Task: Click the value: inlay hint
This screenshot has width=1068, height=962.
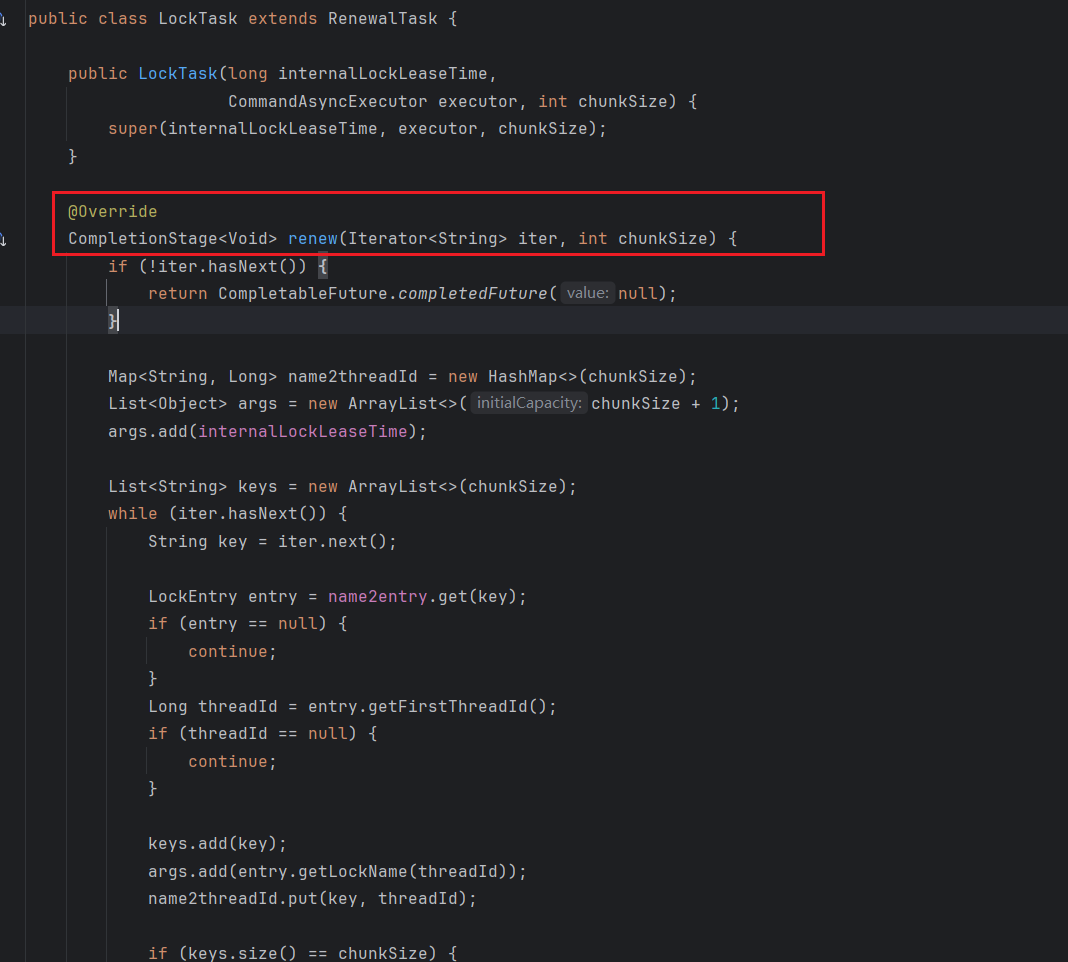Action: pos(587,293)
